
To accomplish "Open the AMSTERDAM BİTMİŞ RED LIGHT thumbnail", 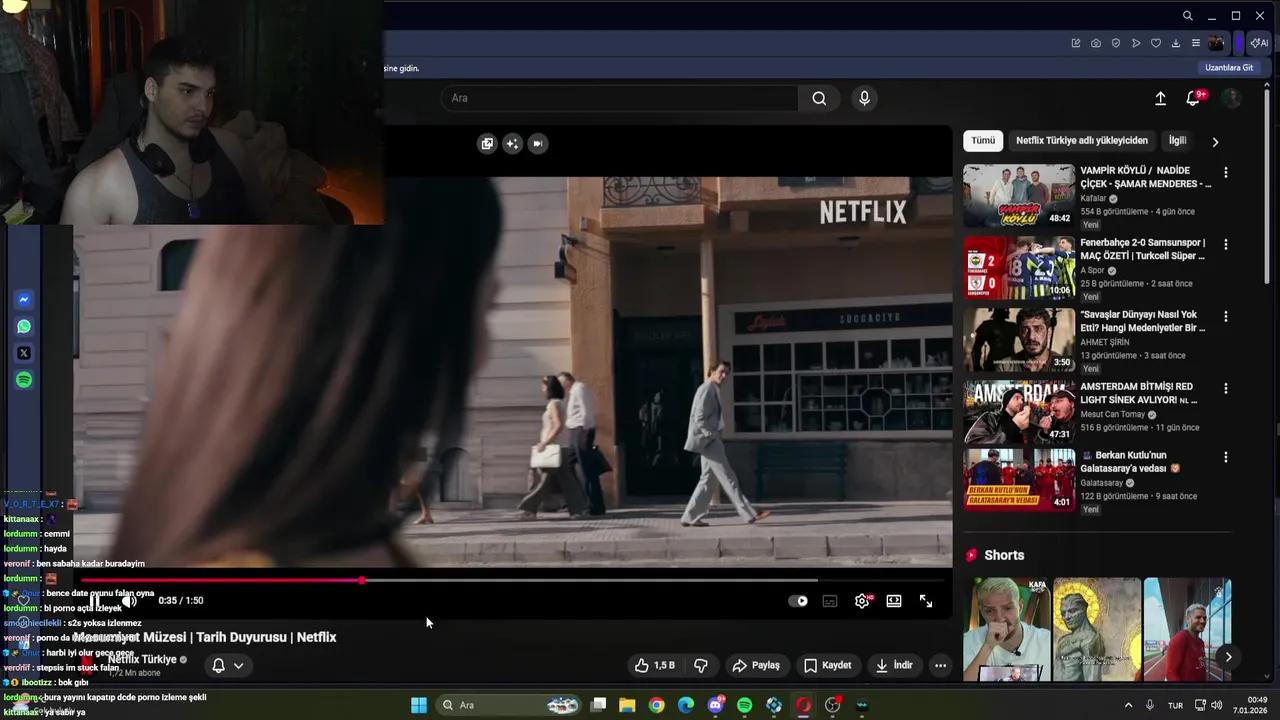I will pyautogui.click(x=1019, y=412).
